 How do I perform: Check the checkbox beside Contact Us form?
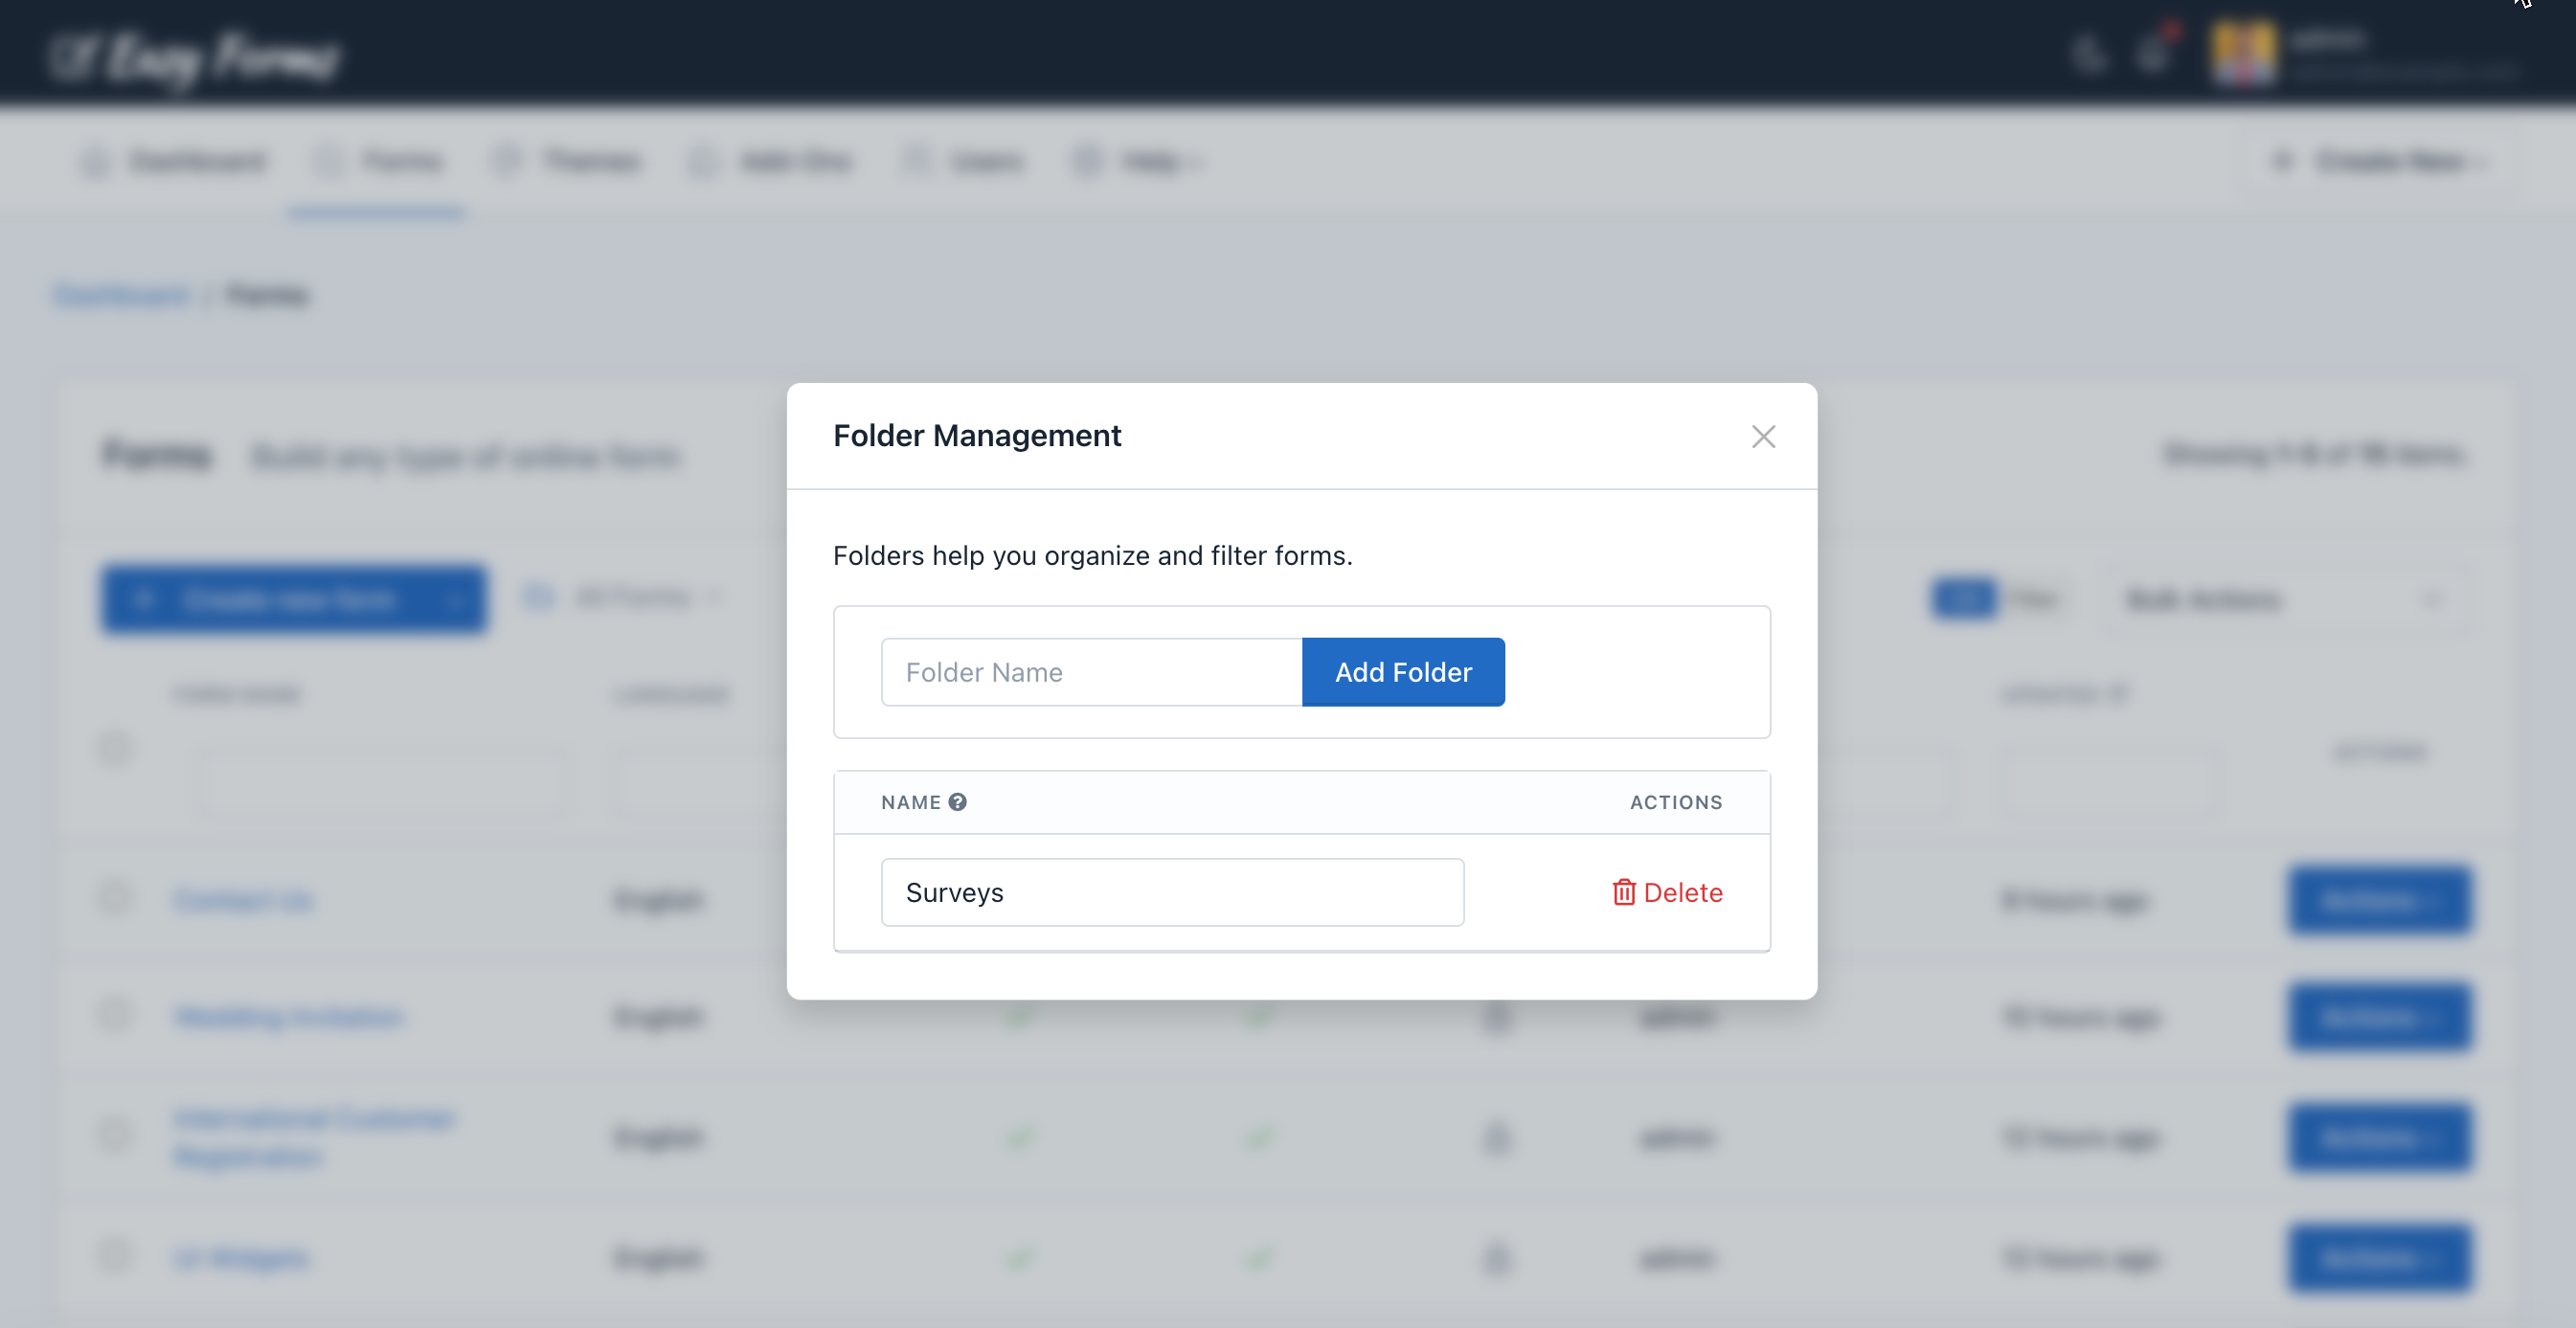tap(114, 898)
